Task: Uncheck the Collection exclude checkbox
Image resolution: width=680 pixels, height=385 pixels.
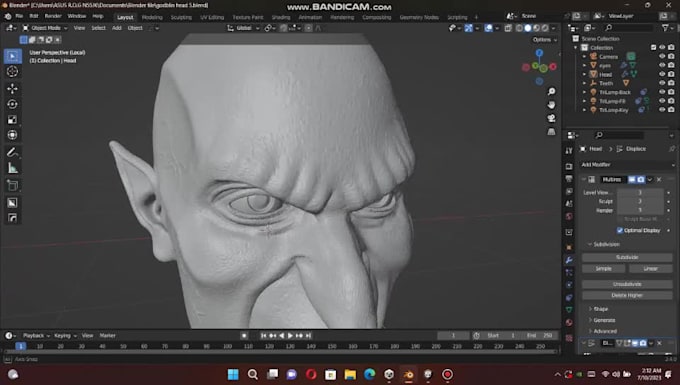Action: (x=653, y=47)
